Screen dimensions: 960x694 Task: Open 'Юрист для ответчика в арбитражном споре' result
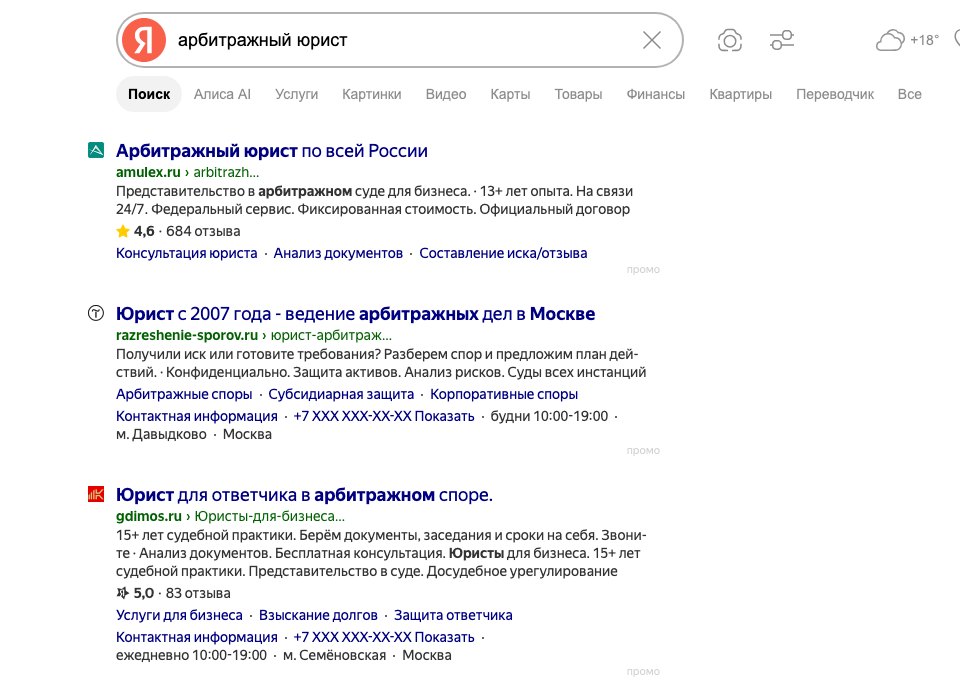[x=304, y=494]
